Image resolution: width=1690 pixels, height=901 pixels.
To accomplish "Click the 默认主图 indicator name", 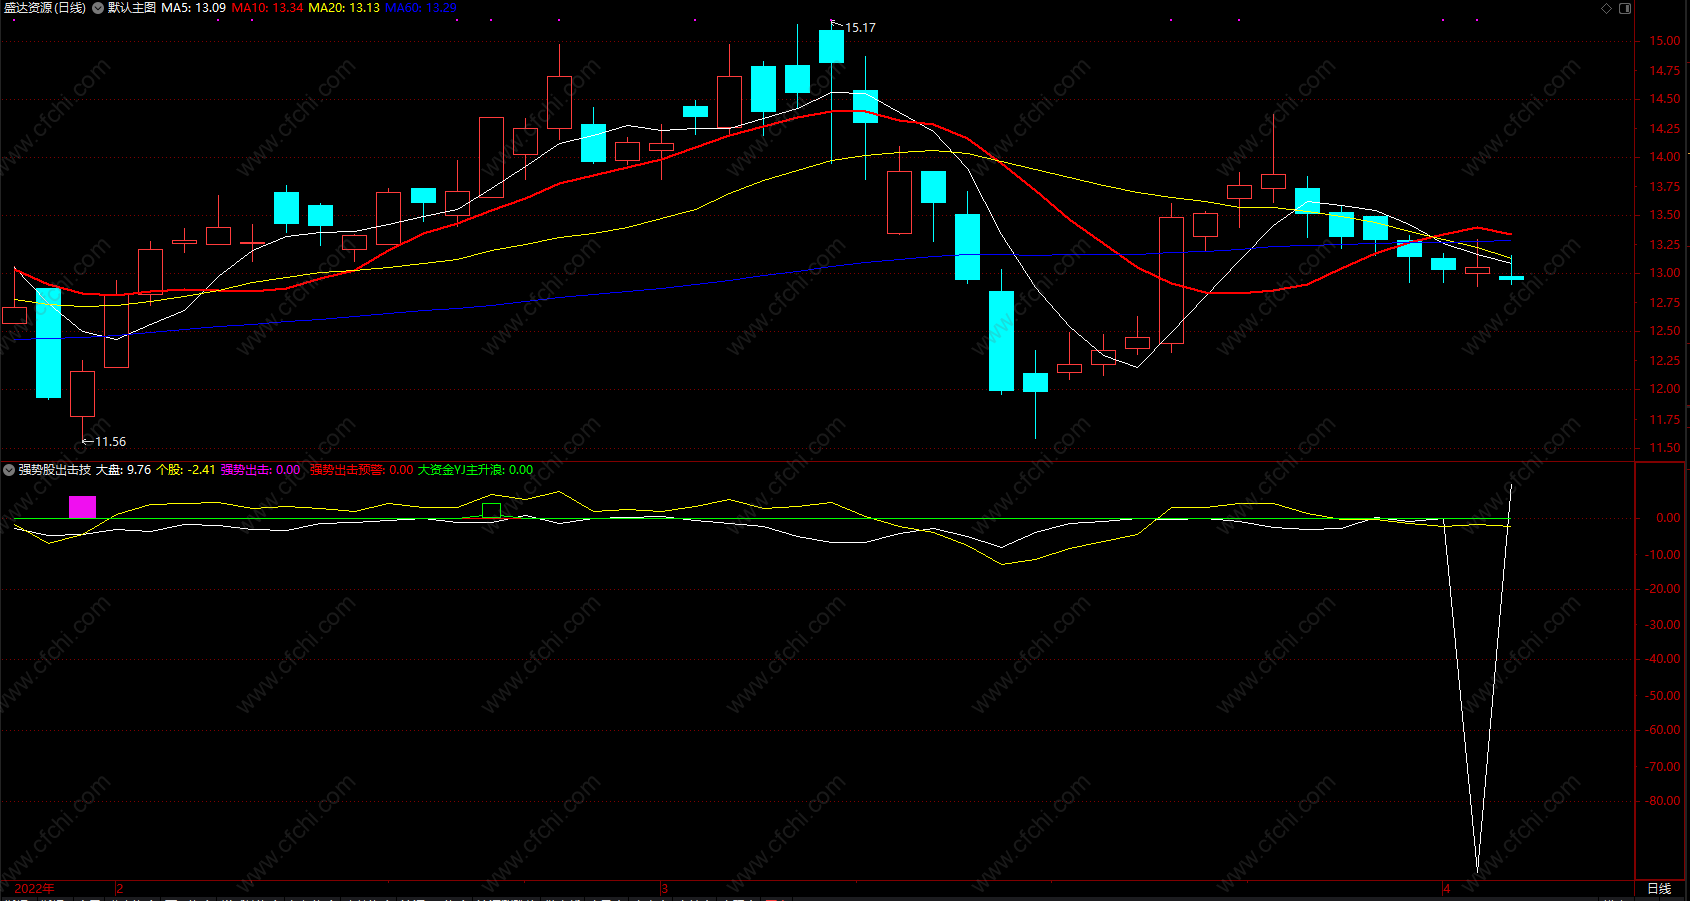I will (x=132, y=8).
